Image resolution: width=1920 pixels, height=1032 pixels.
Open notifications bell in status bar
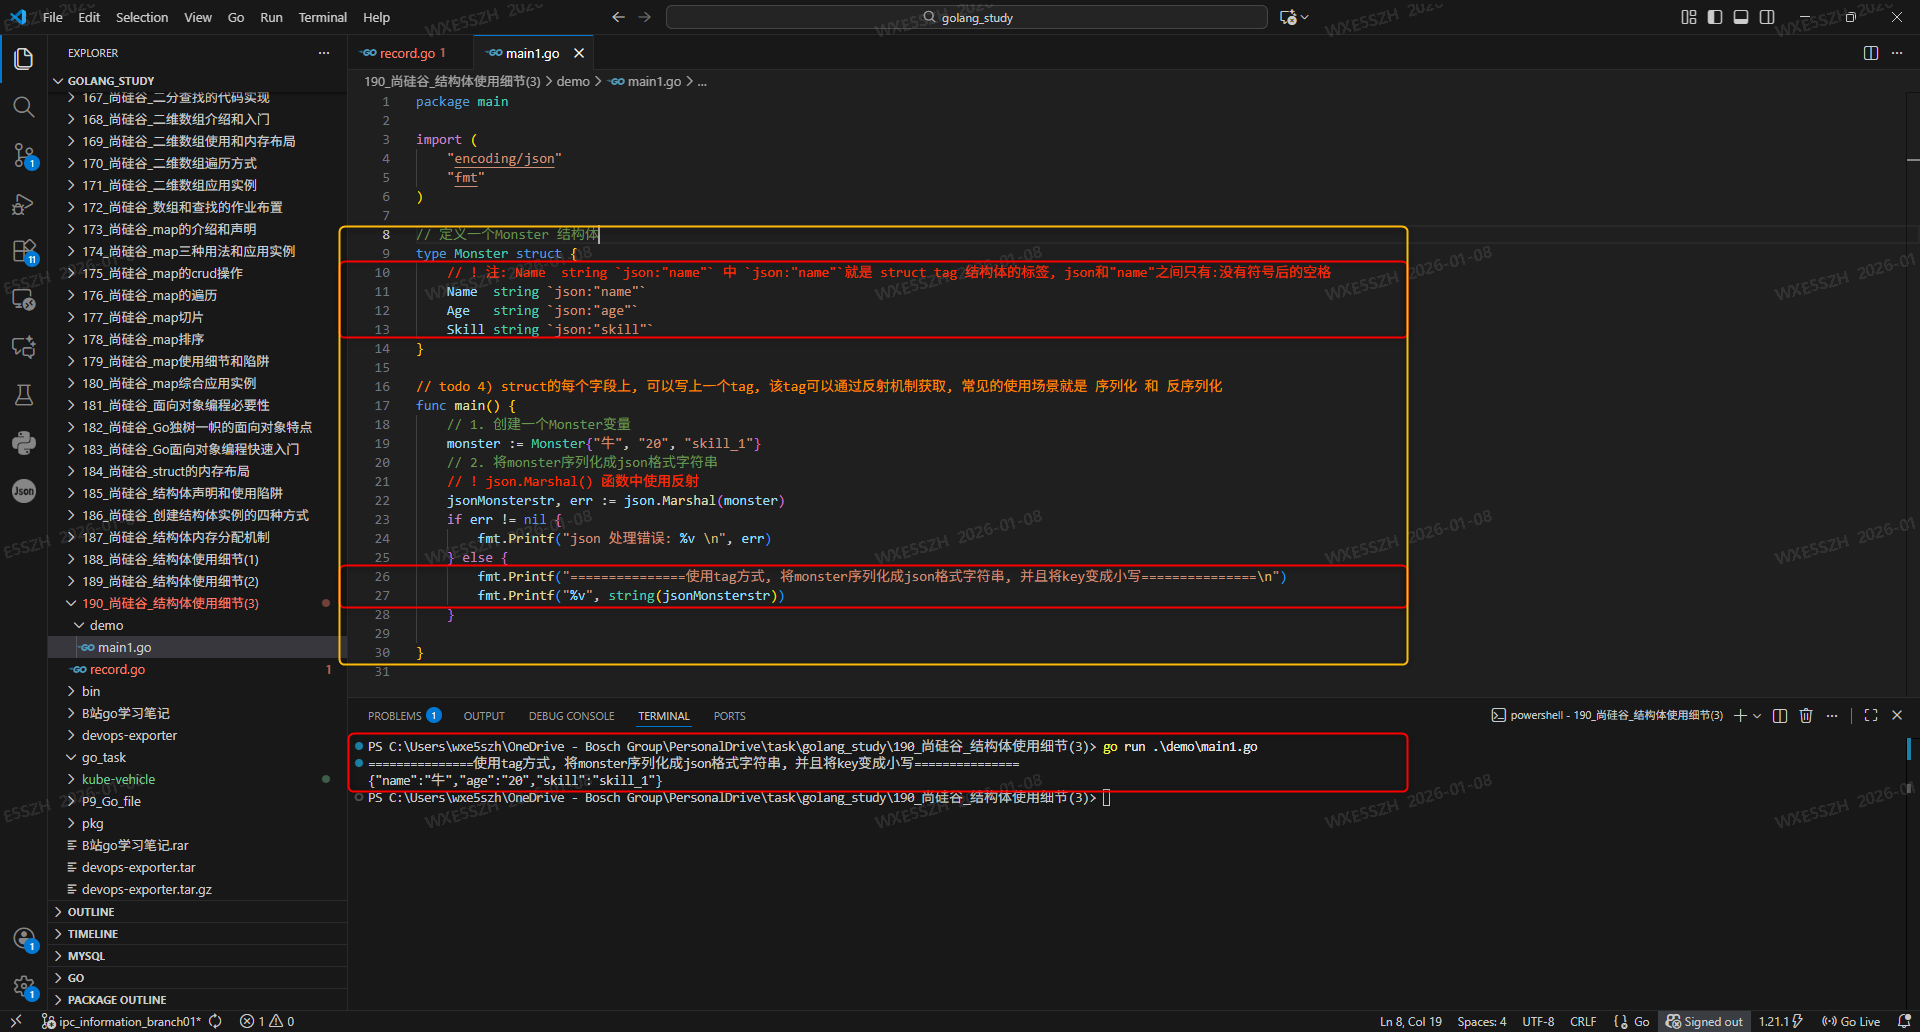click(1904, 1021)
